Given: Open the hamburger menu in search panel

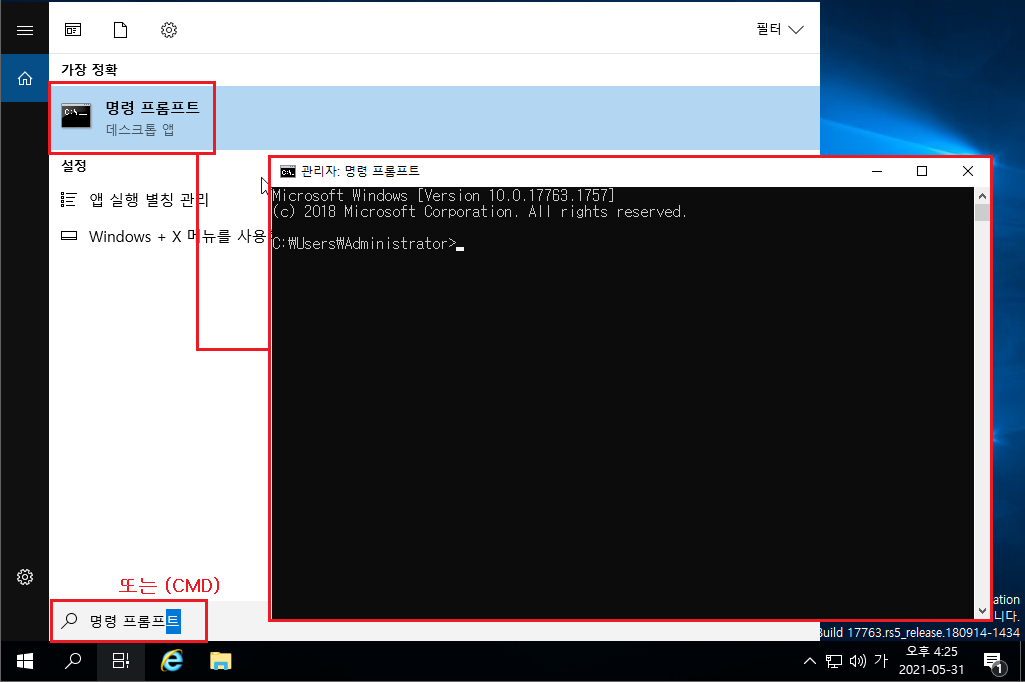Looking at the screenshot, I should [x=25, y=30].
